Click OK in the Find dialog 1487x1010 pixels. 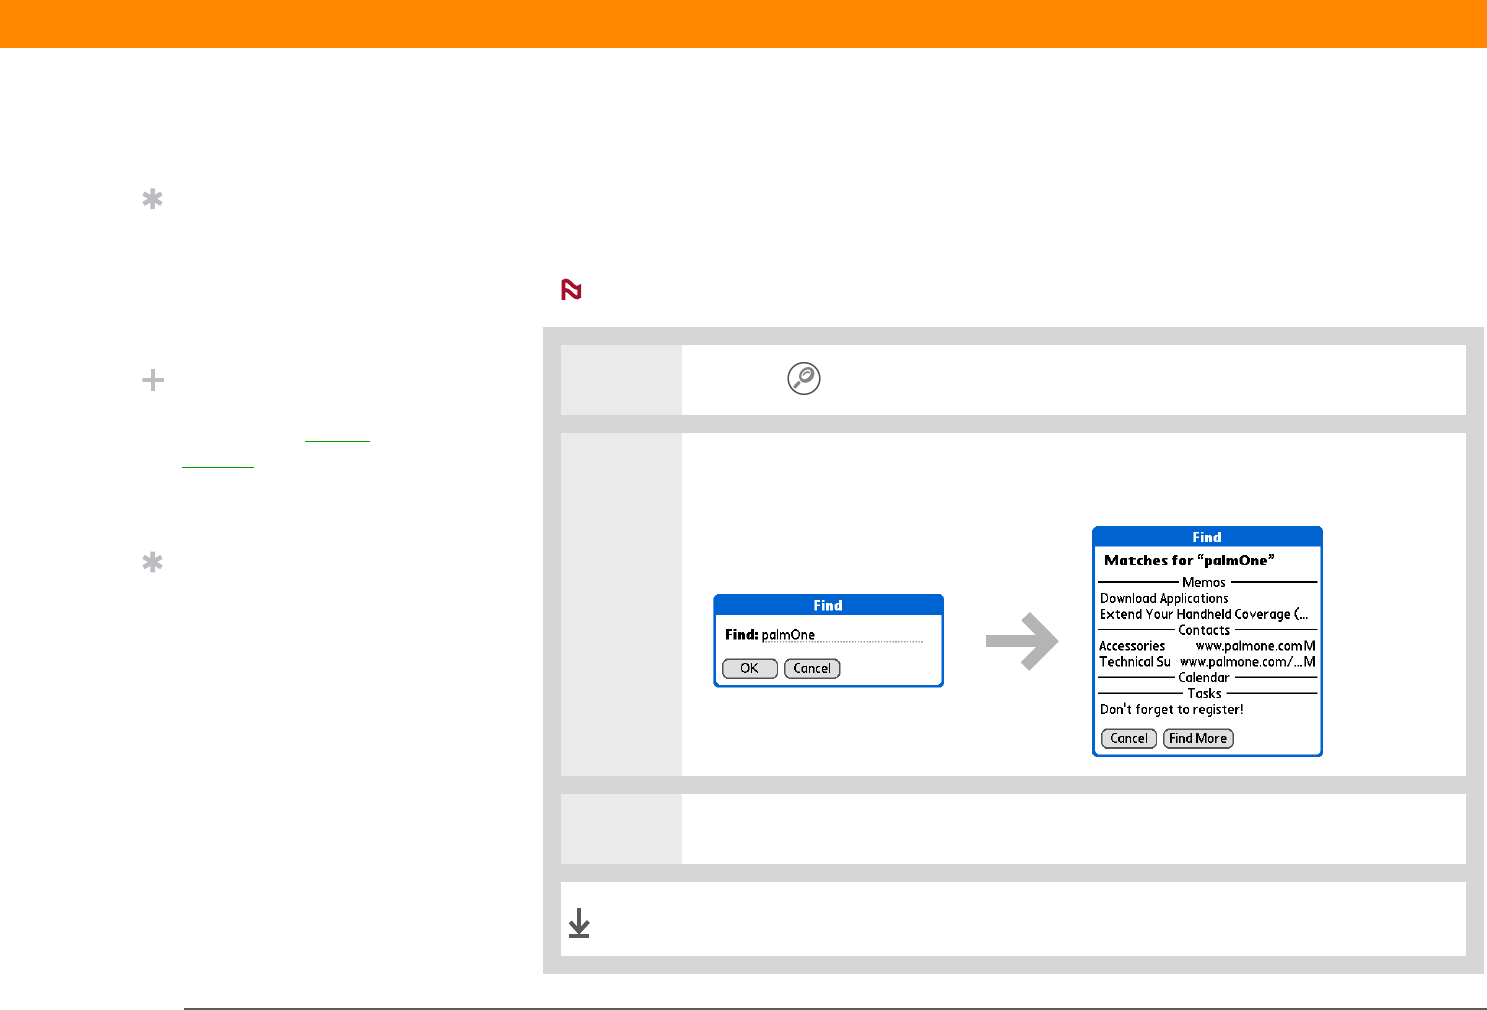tap(750, 668)
